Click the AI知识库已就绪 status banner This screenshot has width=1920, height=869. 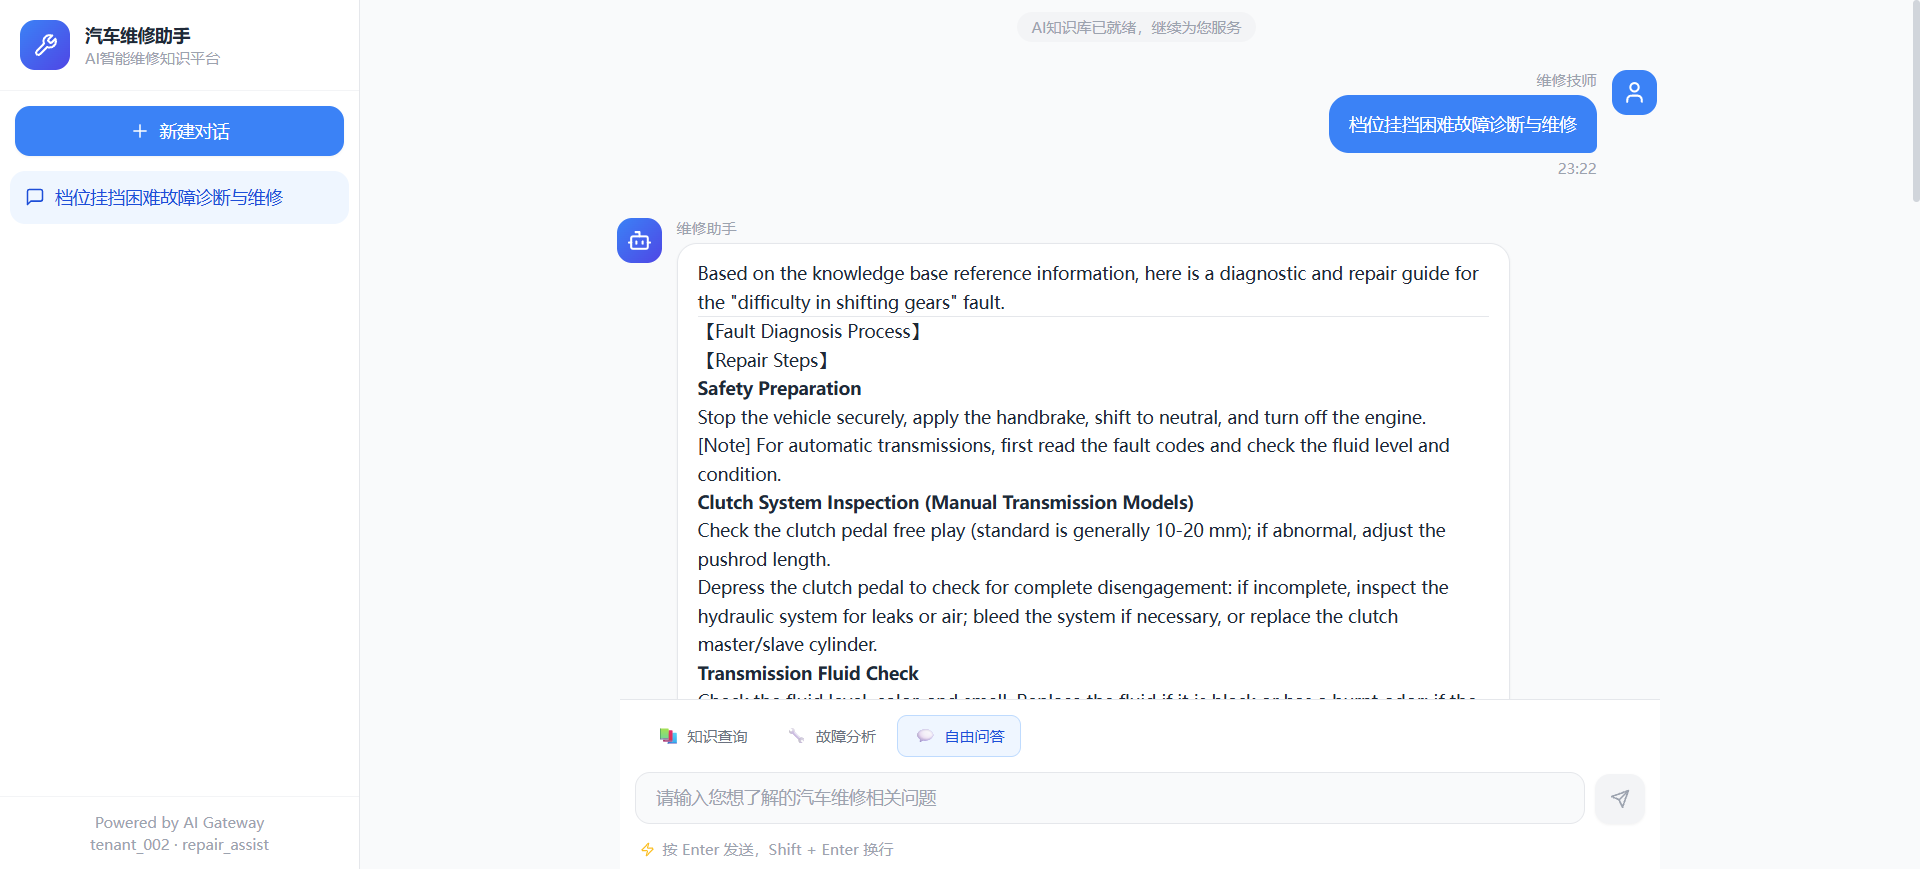[x=1136, y=27]
